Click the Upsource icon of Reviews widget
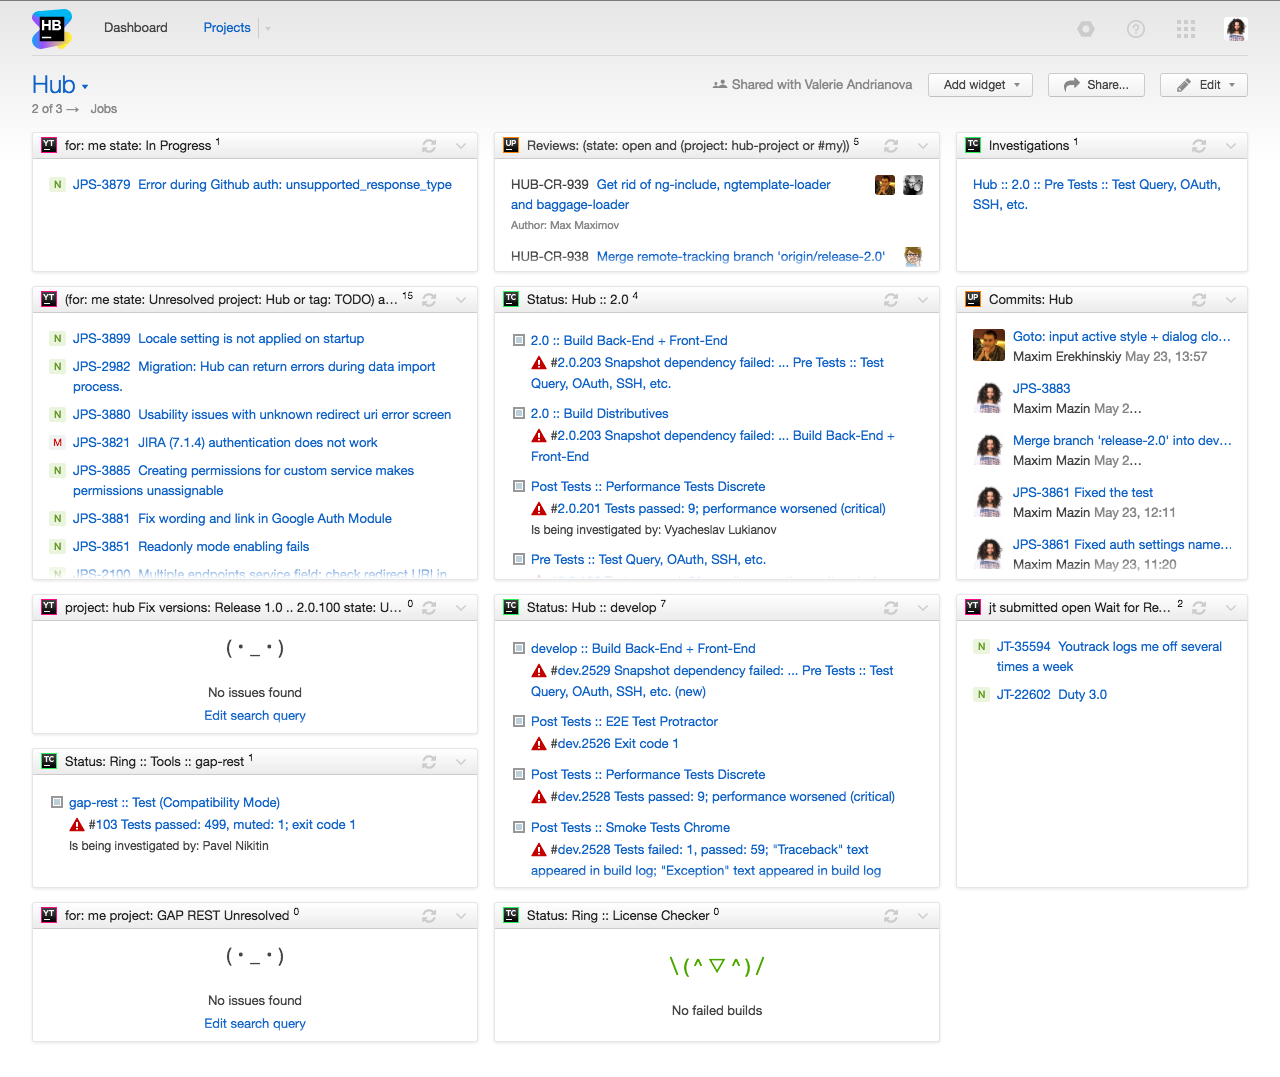This screenshot has height=1077, width=1280. pyautogui.click(x=511, y=145)
